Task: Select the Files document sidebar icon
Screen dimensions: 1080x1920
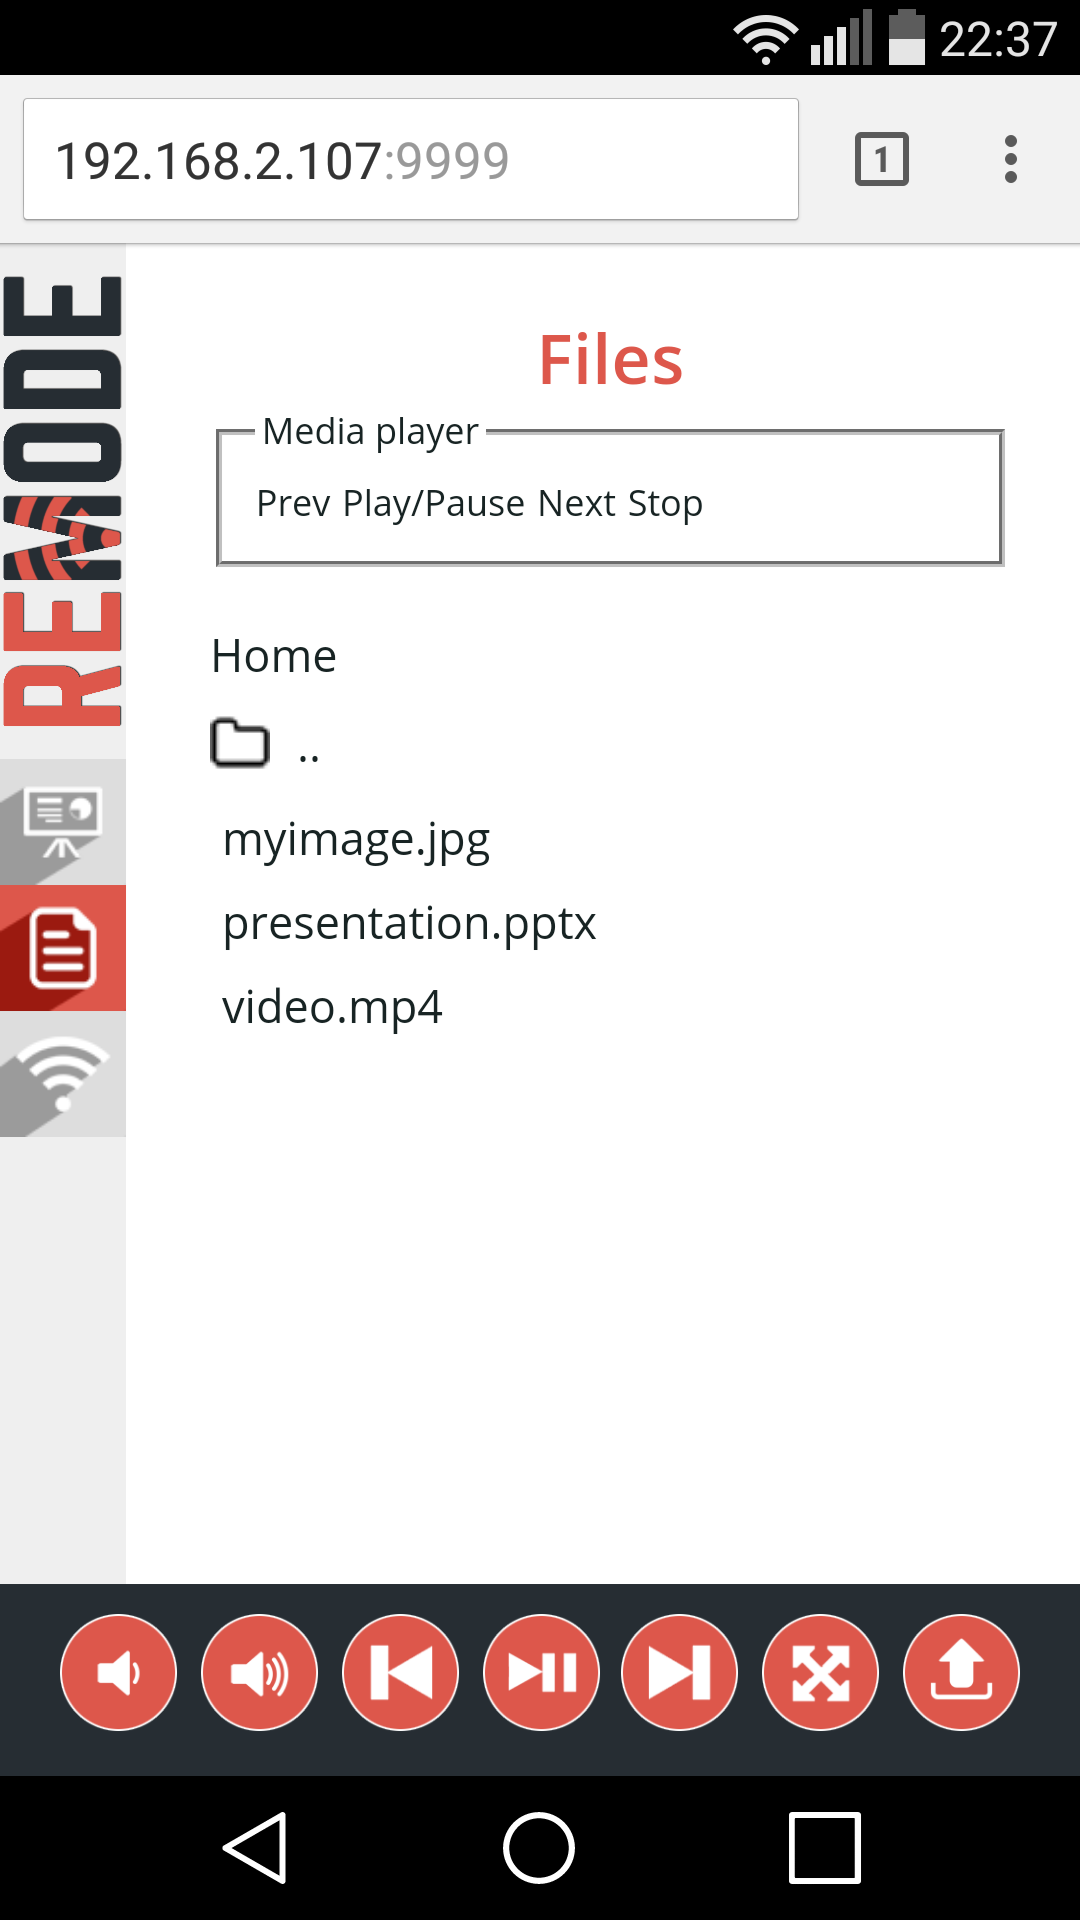Action: point(63,948)
